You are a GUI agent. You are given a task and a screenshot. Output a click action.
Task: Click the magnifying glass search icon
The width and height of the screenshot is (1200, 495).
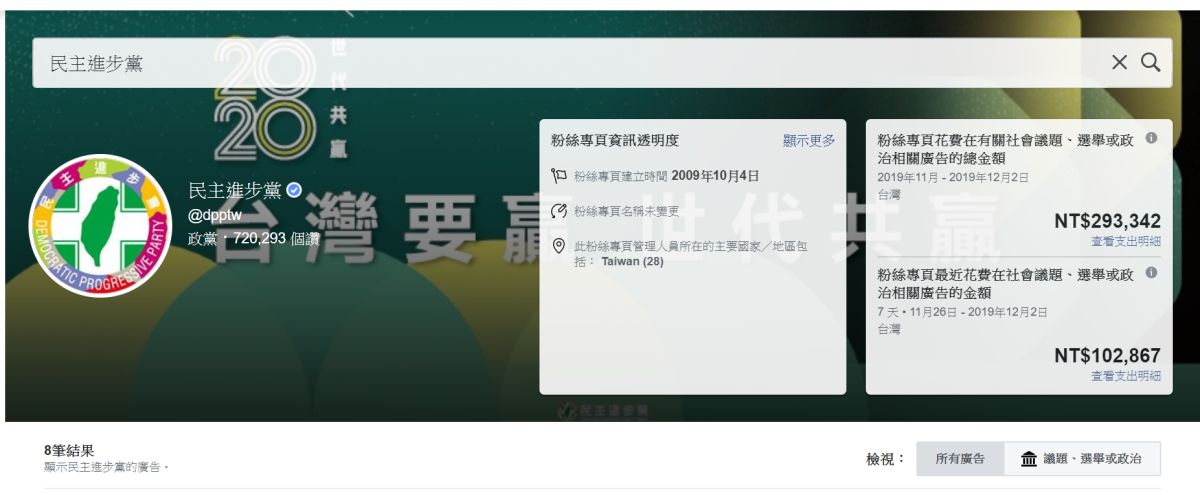(1151, 63)
